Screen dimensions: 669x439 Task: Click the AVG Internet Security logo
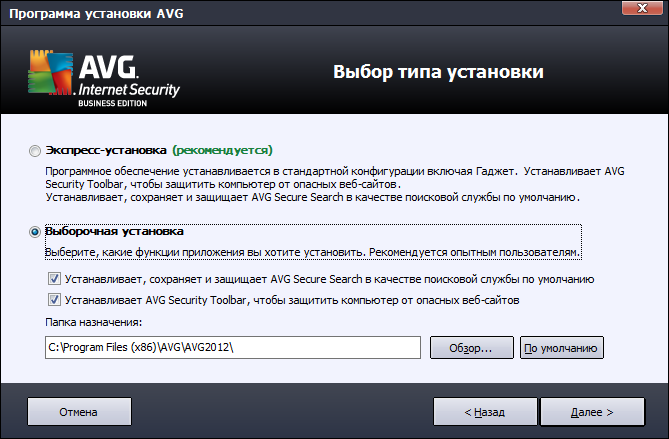coord(104,78)
